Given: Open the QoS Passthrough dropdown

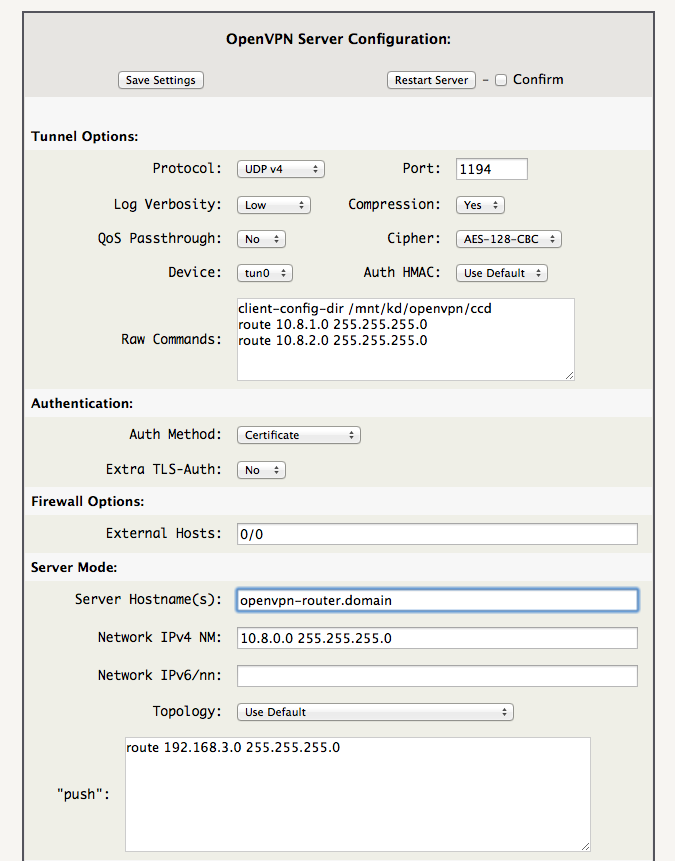Looking at the screenshot, I should (x=261, y=239).
